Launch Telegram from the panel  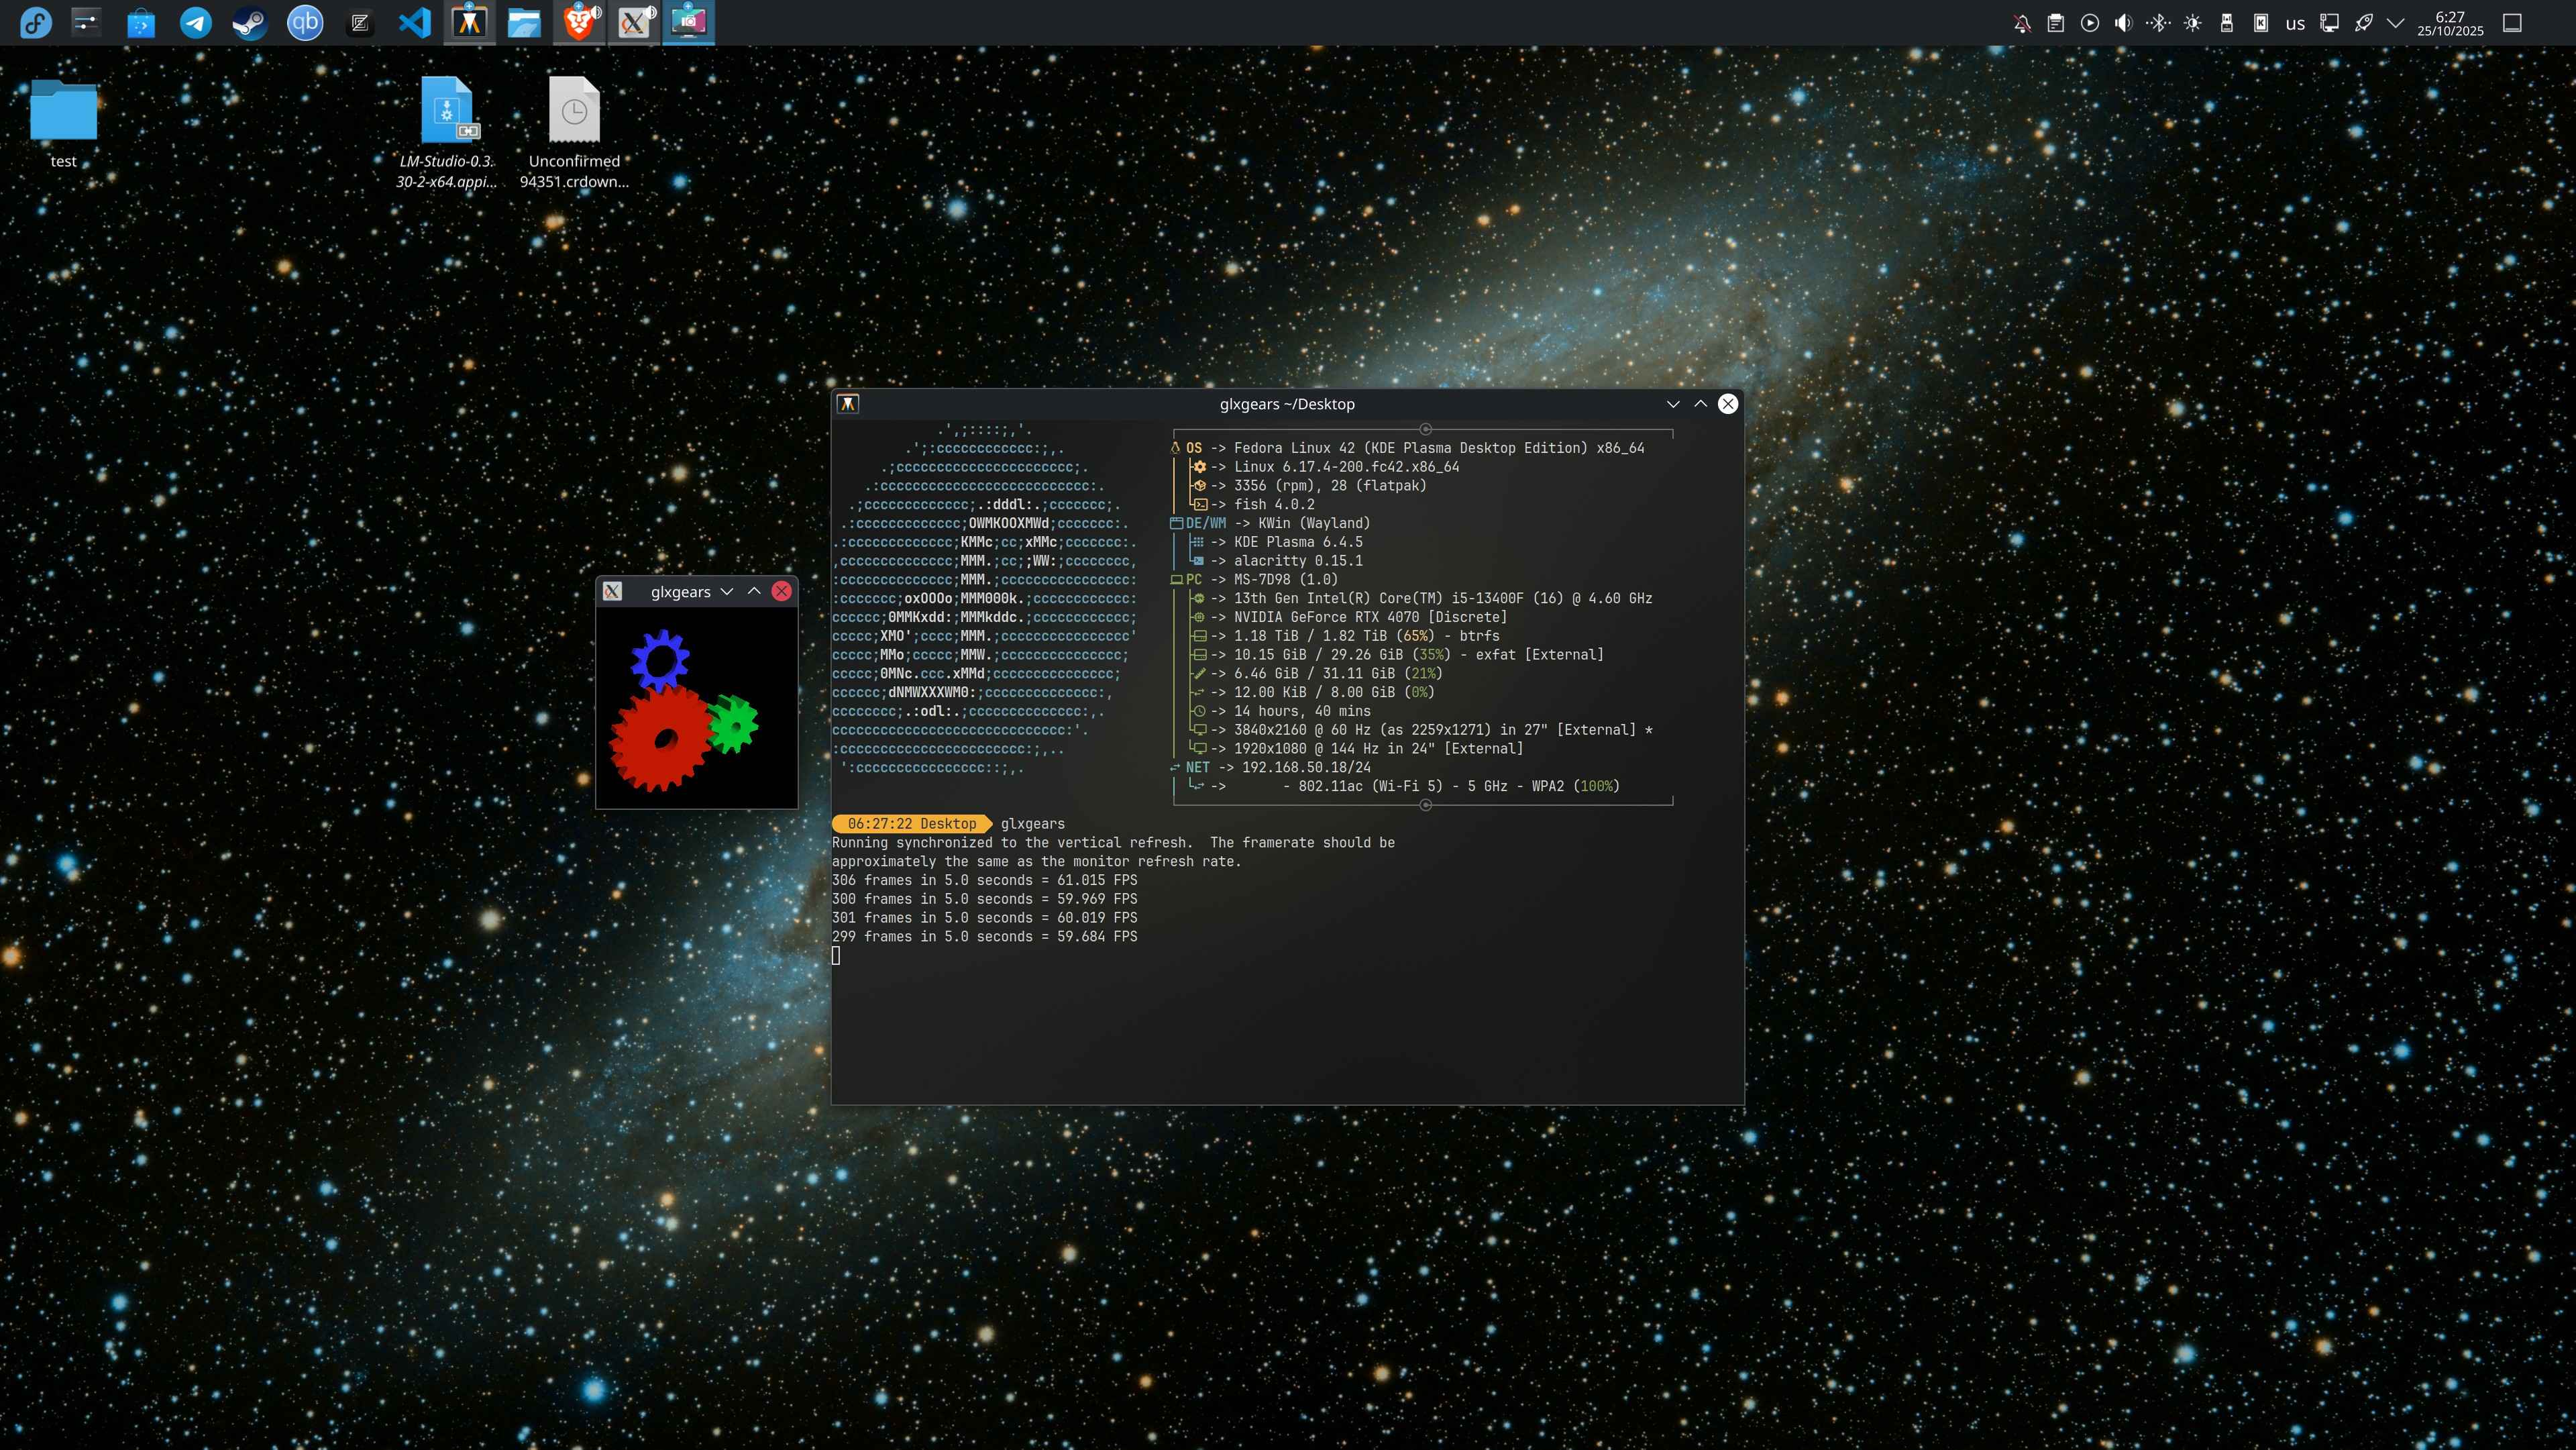pyautogui.click(x=195, y=22)
